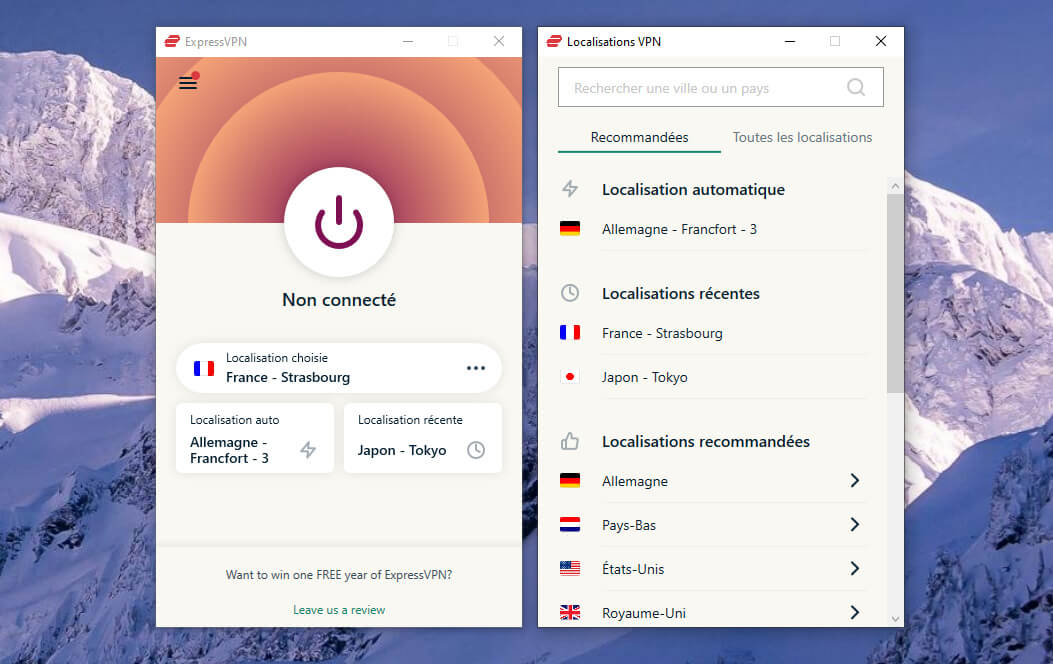1053x664 pixels.
Task: Connect to Allemagne - Francfort - 3 auto card
Action: pos(255,438)
